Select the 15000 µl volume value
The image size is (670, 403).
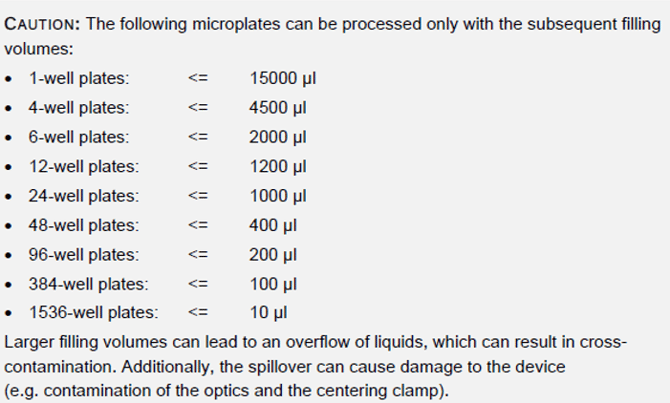click(282, 79)
